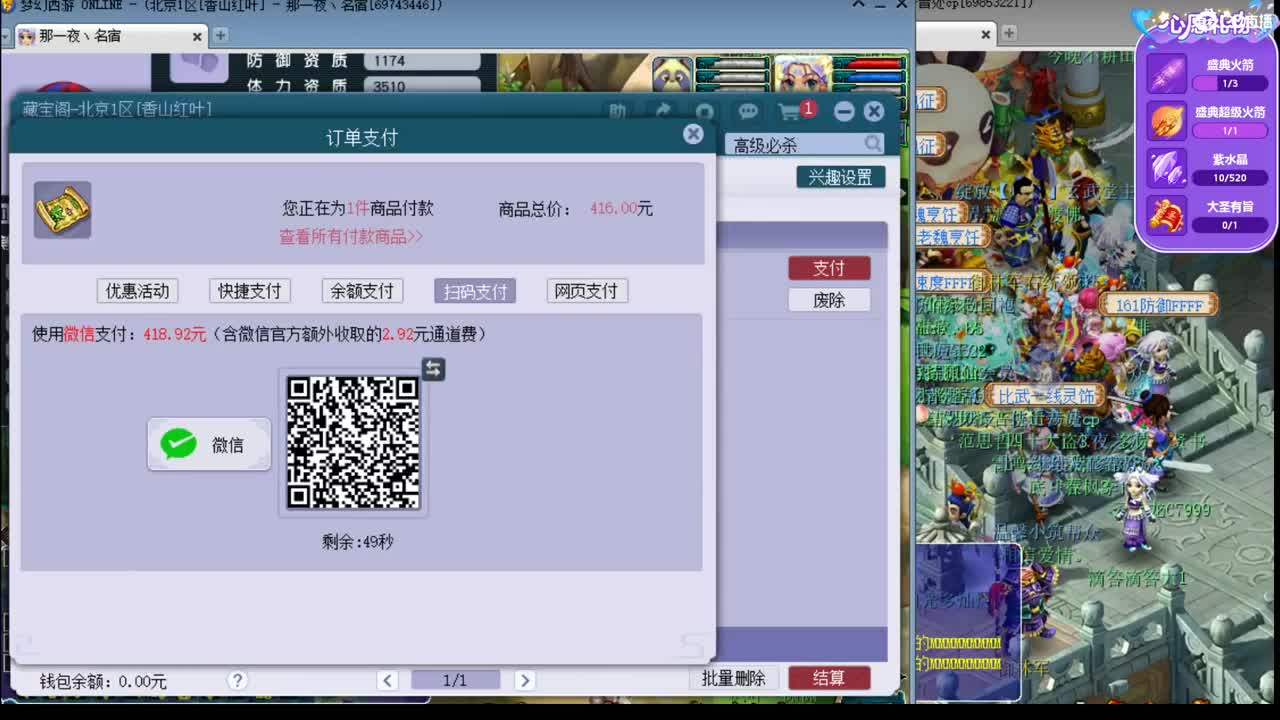Click the 盛典超级火箭 1/1 progress bar
The height and width of the screenshot is (720, 1280).
(x=1230, y=131)
